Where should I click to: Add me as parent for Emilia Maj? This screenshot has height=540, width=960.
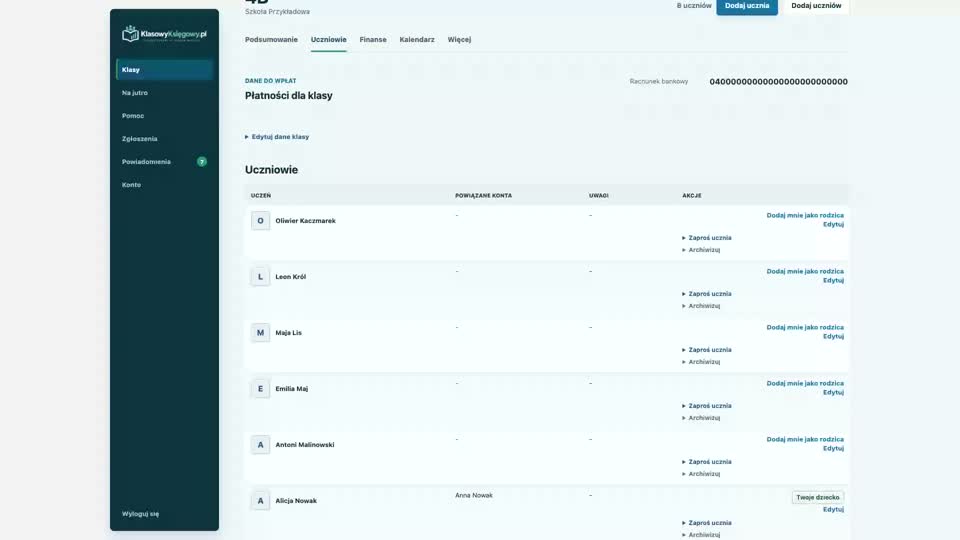click(804, 383)
